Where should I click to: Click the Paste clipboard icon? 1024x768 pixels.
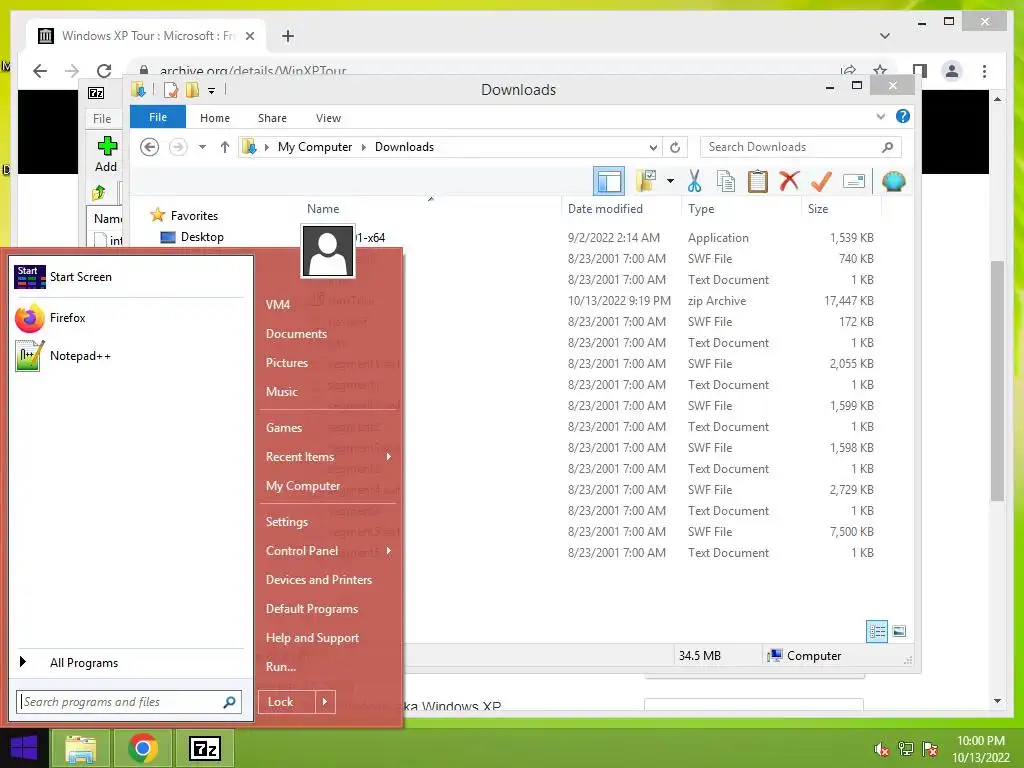pos(758,181)
